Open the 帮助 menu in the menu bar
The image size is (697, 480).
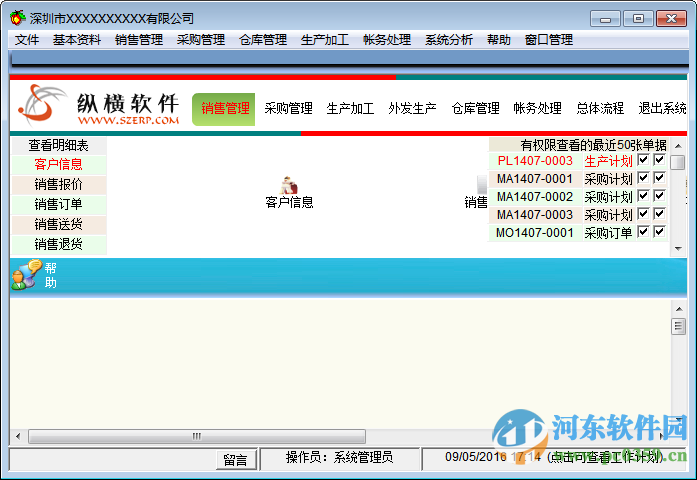[498, 40]
